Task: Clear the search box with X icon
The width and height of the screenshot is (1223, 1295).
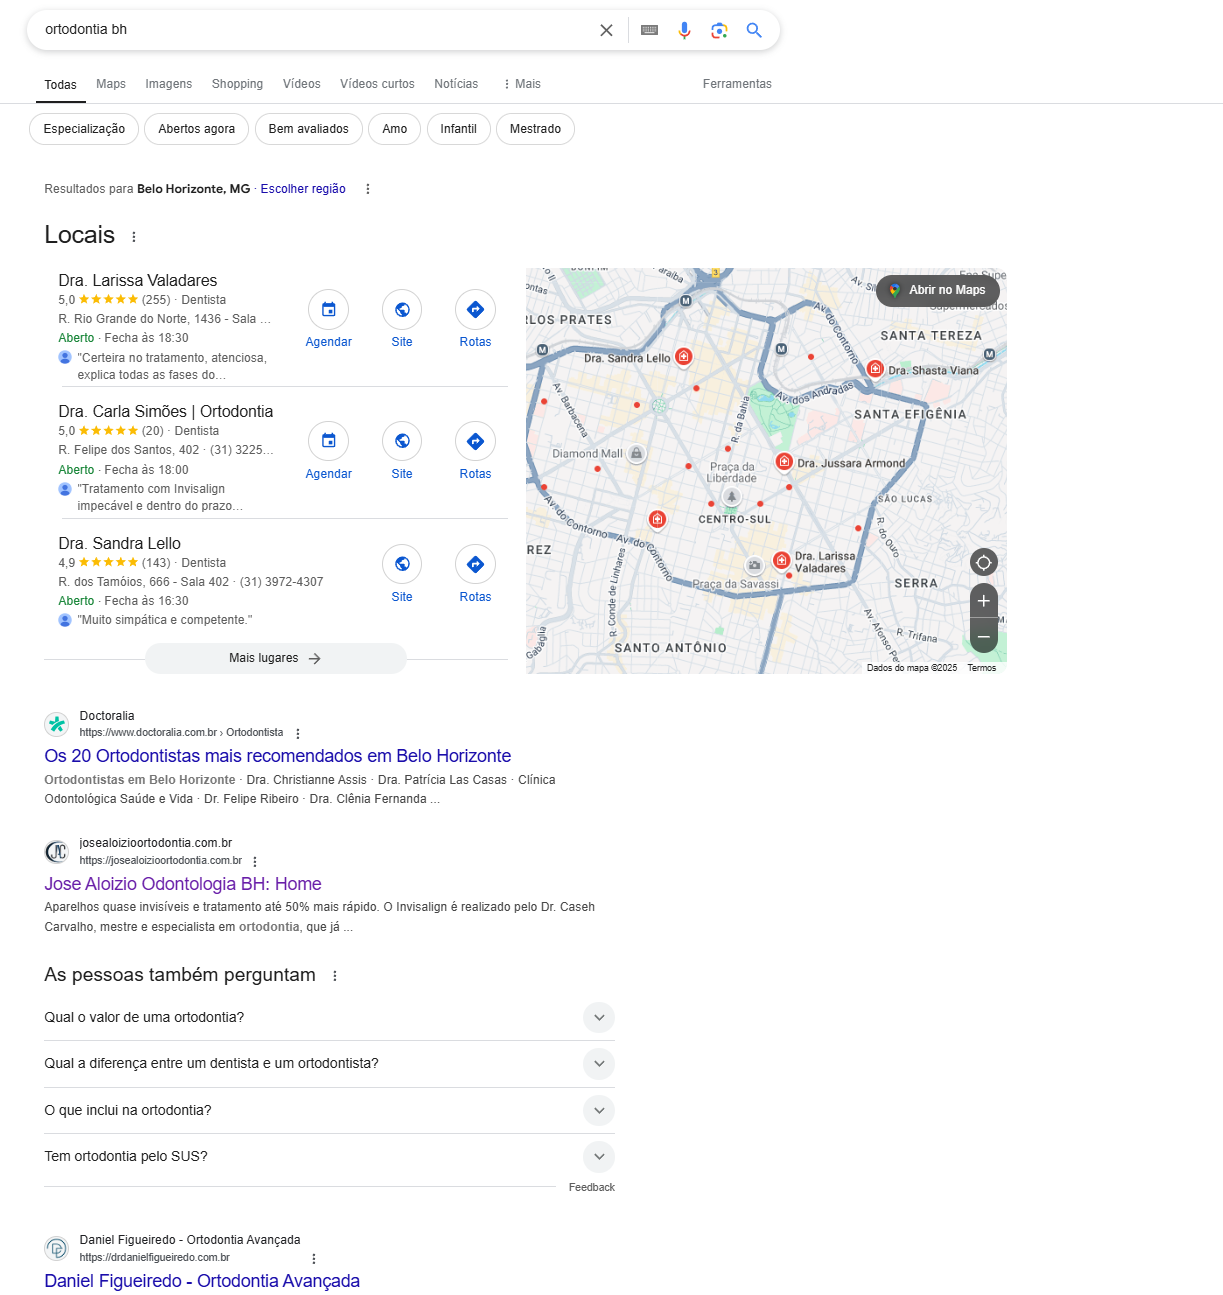Action: (606, 30)
